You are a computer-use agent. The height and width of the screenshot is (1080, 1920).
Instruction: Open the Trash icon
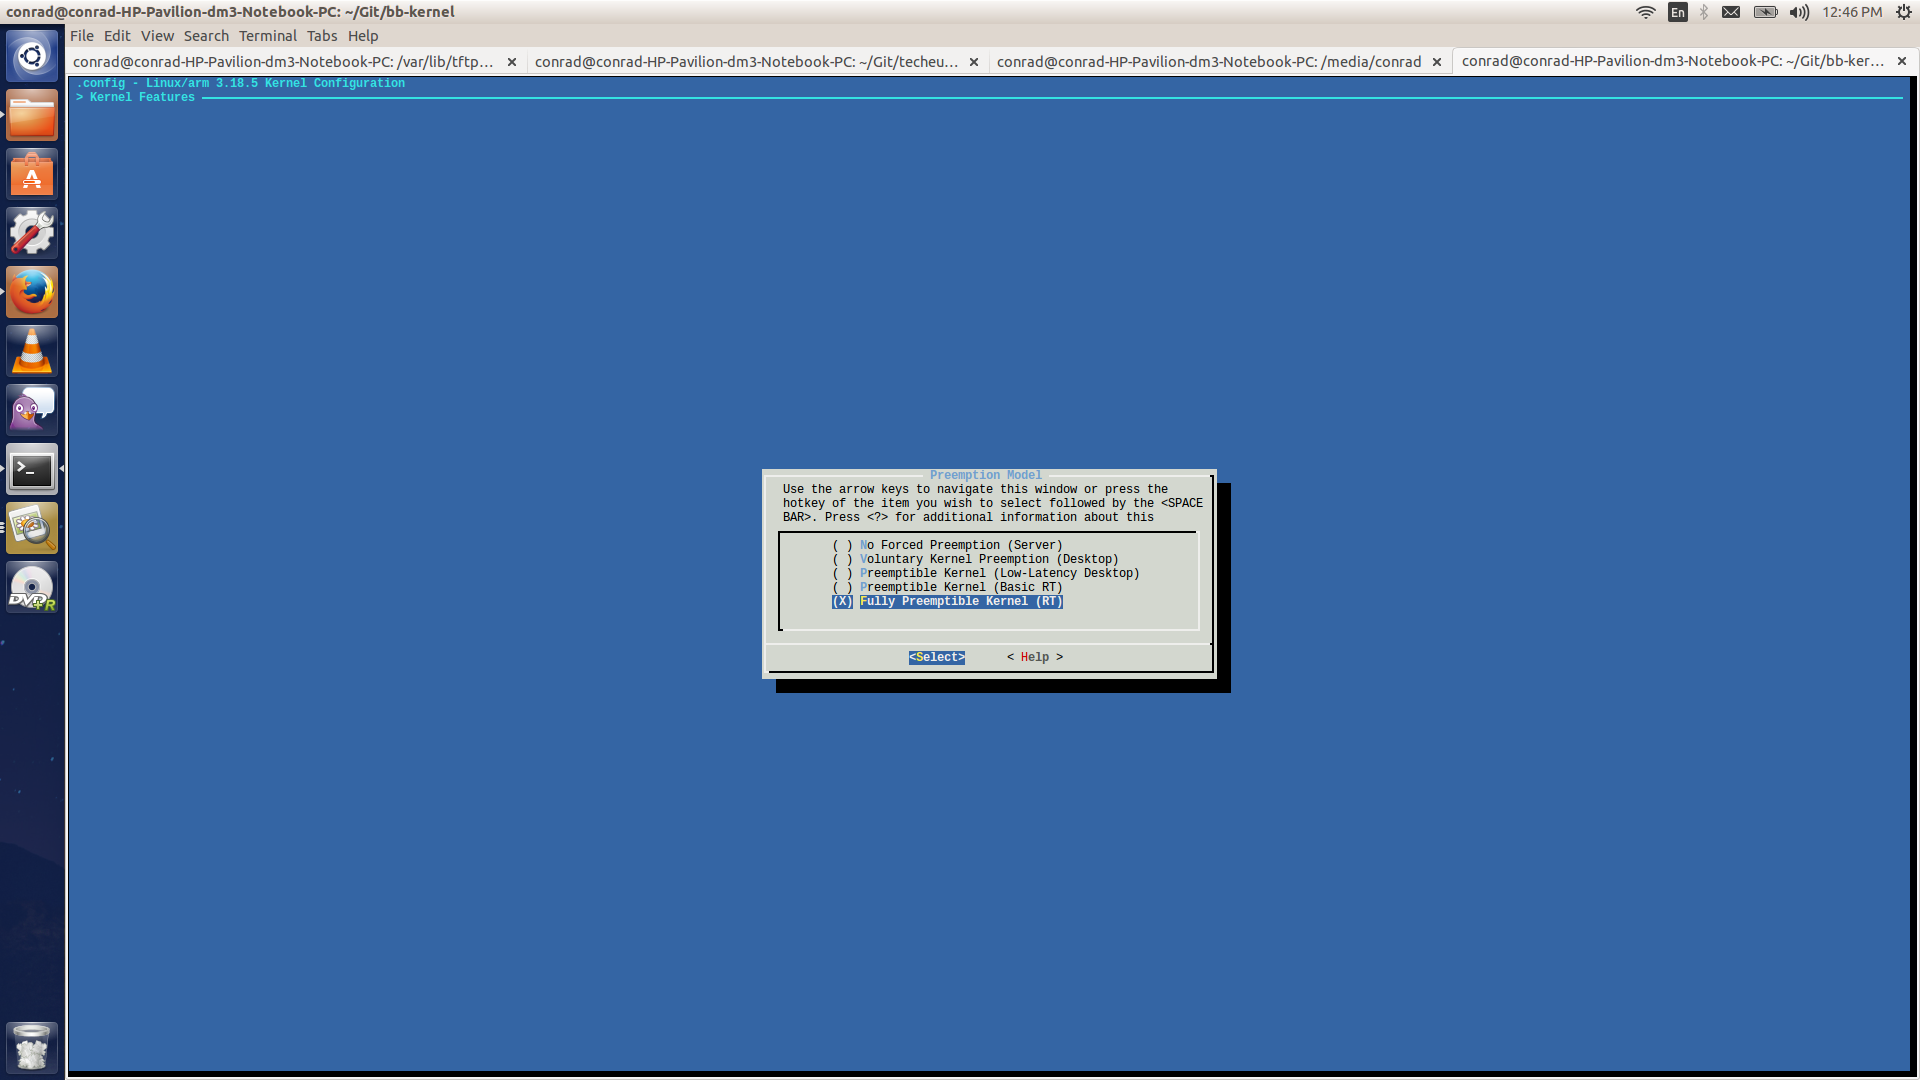pyautogui.click(x=32, y=1047)
